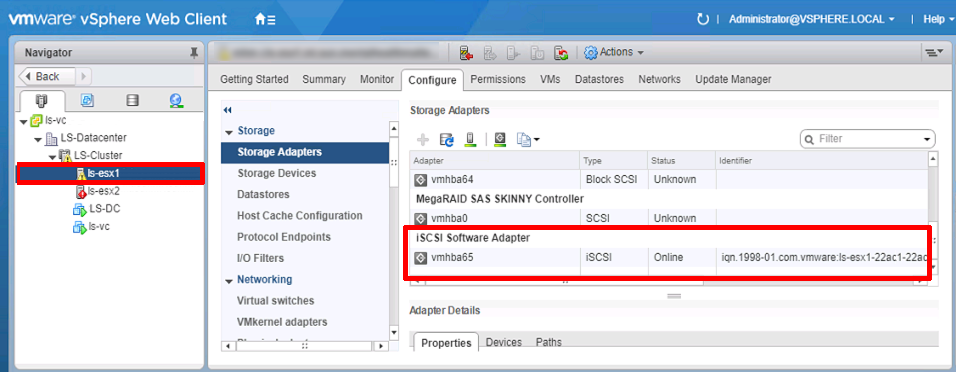
Task: Select the second ls-vc VM in tree
Action: pyautogui.click(x=99, y=226)
